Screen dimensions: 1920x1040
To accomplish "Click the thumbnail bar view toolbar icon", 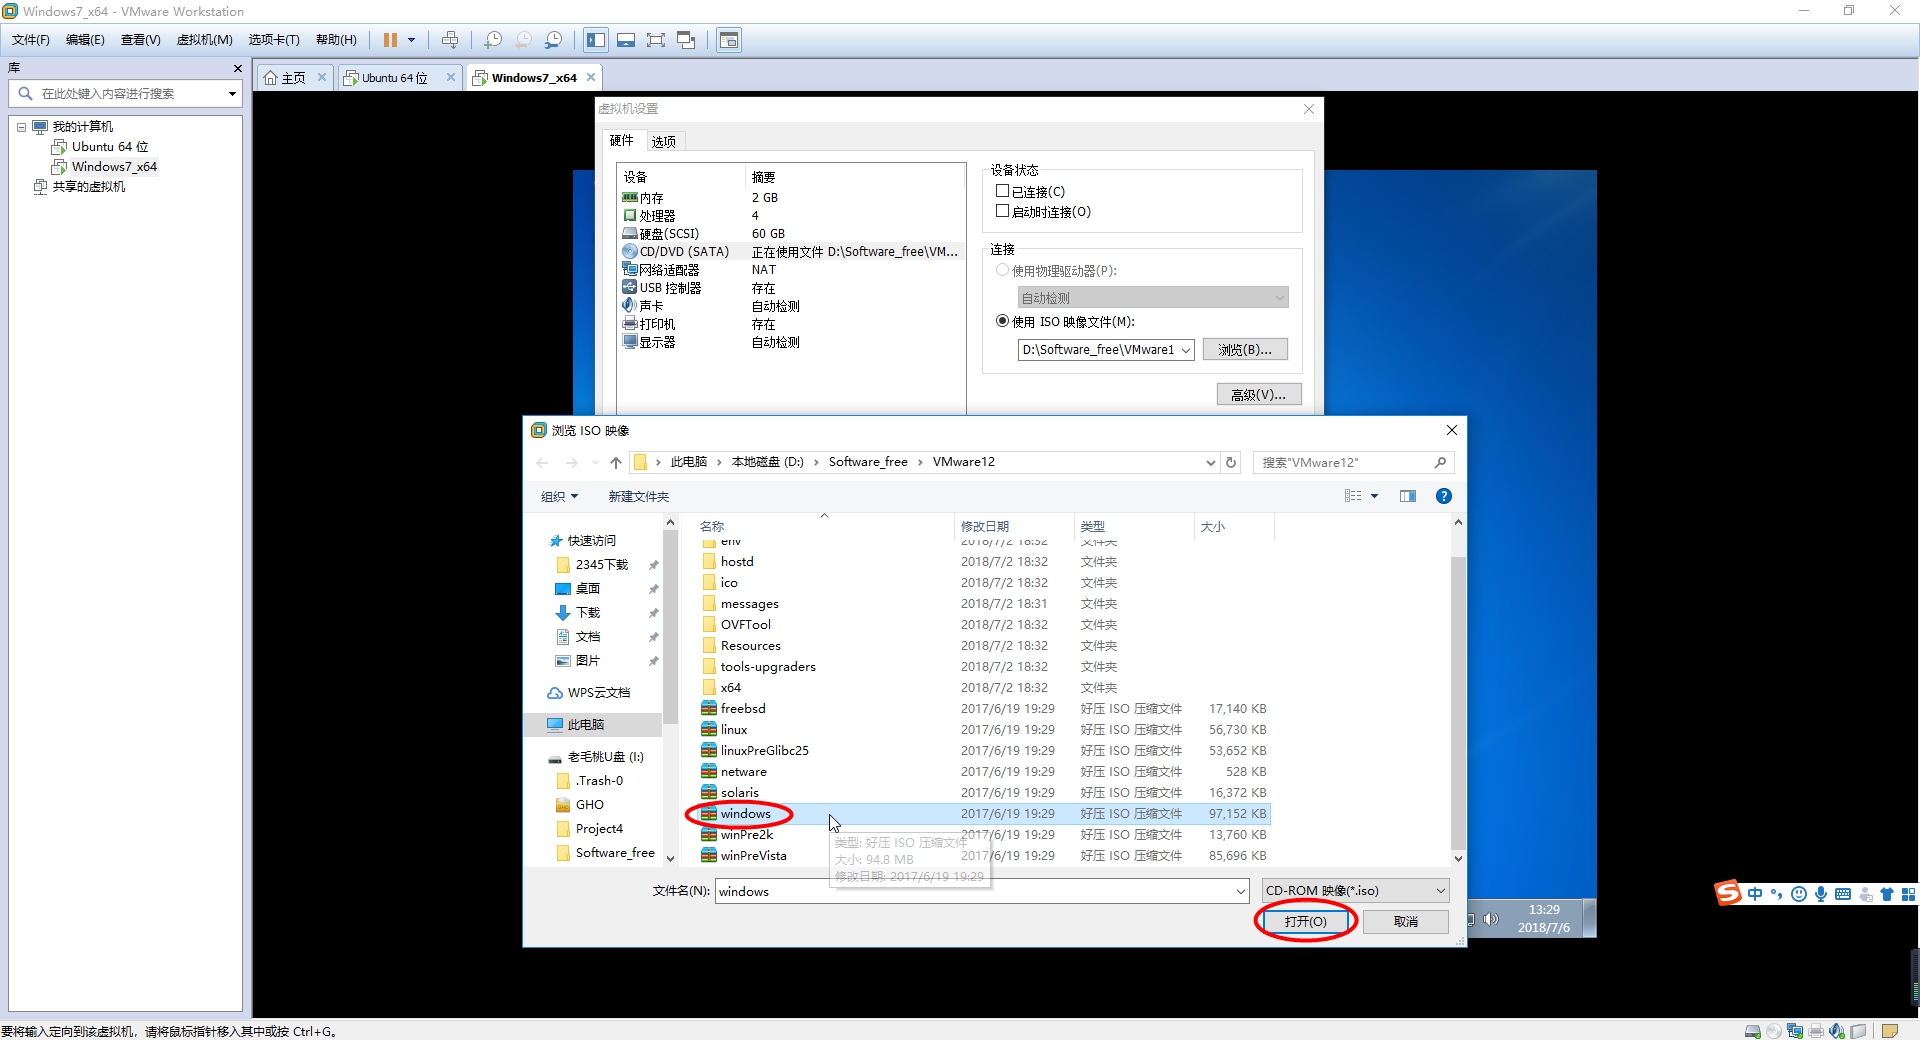I will [626, 40].
